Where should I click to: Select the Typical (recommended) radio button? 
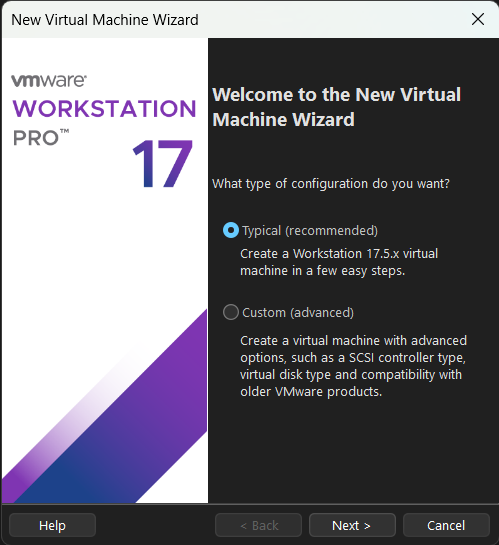231,230
